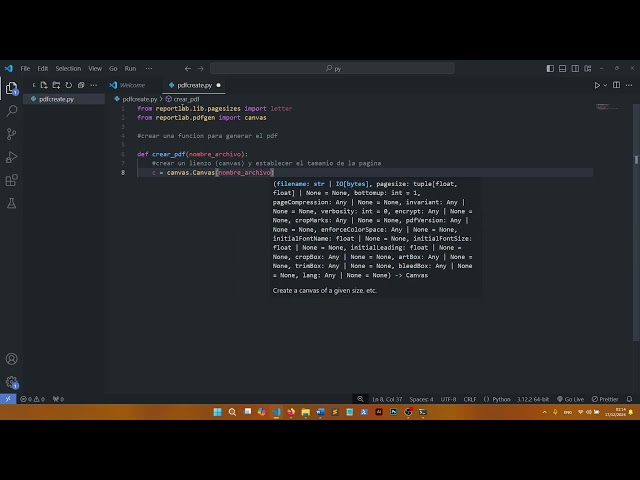640x480 pixels.
Task: Run the Python file with play button
Action: [597, 85]
